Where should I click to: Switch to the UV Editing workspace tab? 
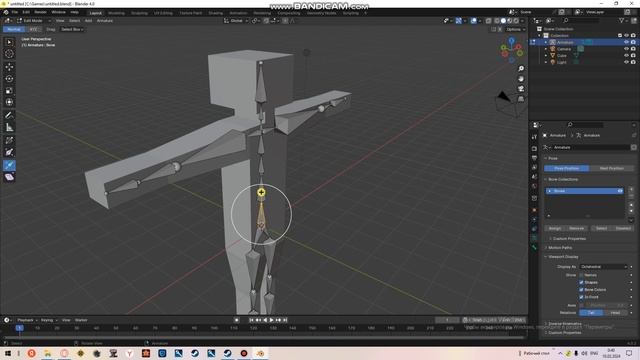[x=163, y=13]
